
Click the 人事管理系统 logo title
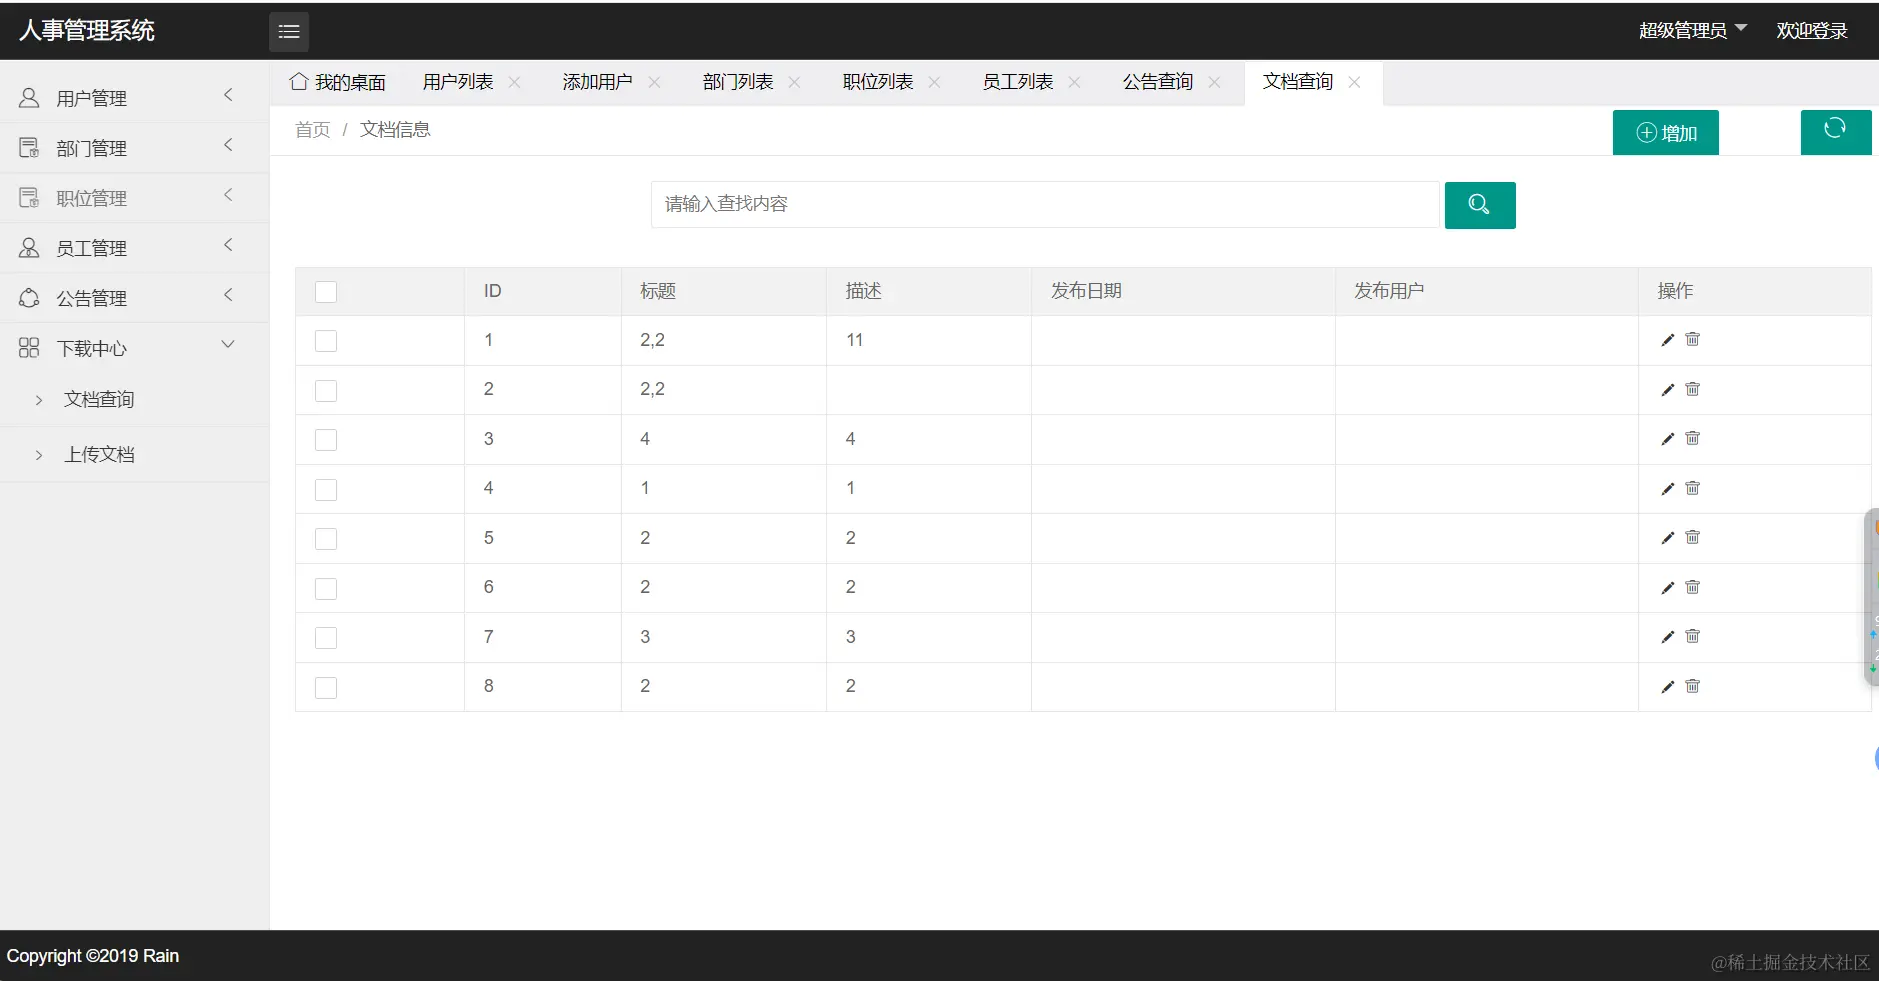(x=87, y=31)
